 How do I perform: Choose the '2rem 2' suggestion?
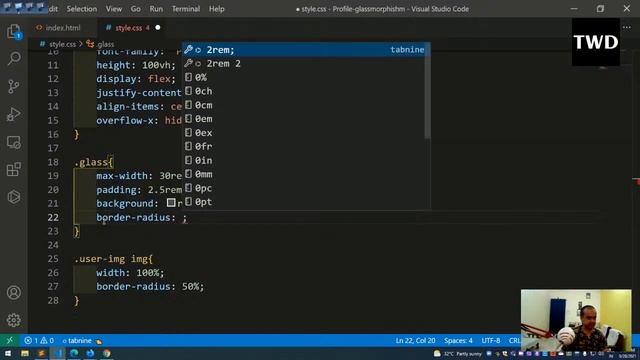304,64
